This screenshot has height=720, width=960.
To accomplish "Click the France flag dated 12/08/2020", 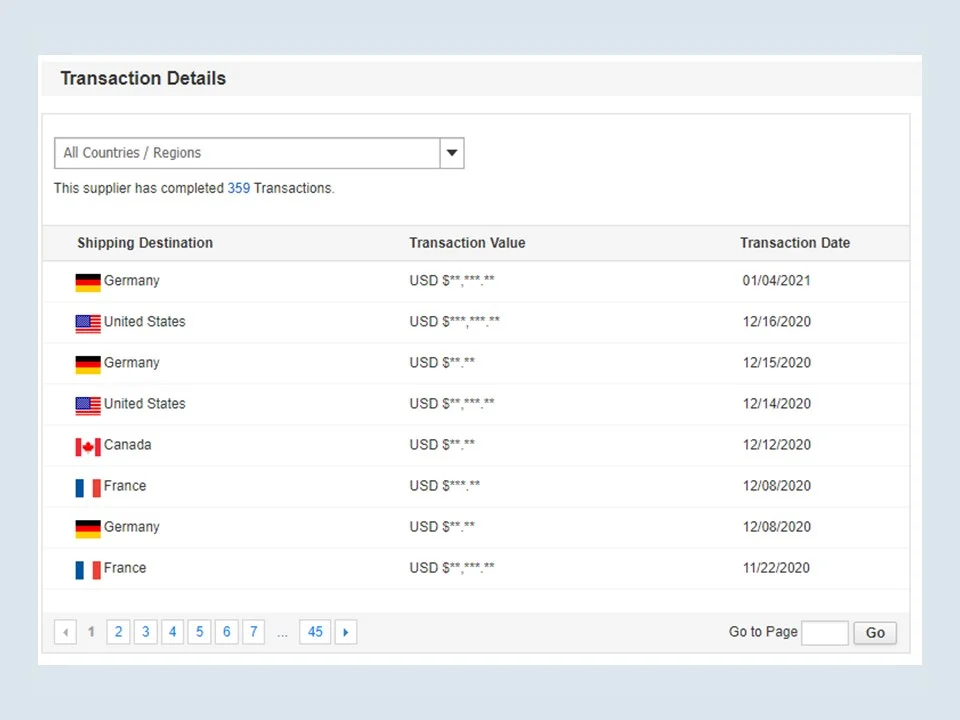I will (x=88, y=487).
